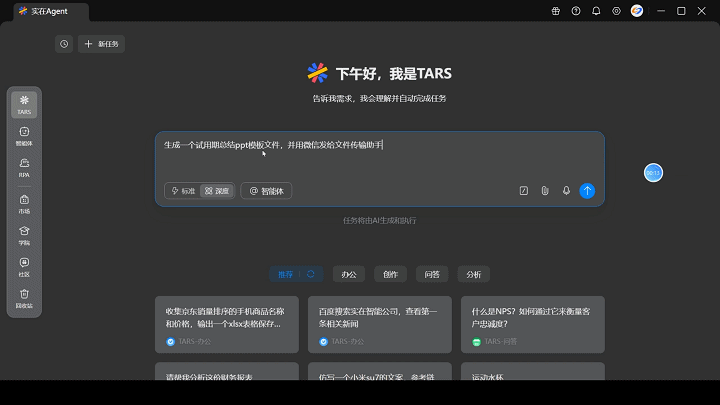This screenshot has height=405, width=720.
Task: Create a 新任务 new task
Action: pos(101,44)
